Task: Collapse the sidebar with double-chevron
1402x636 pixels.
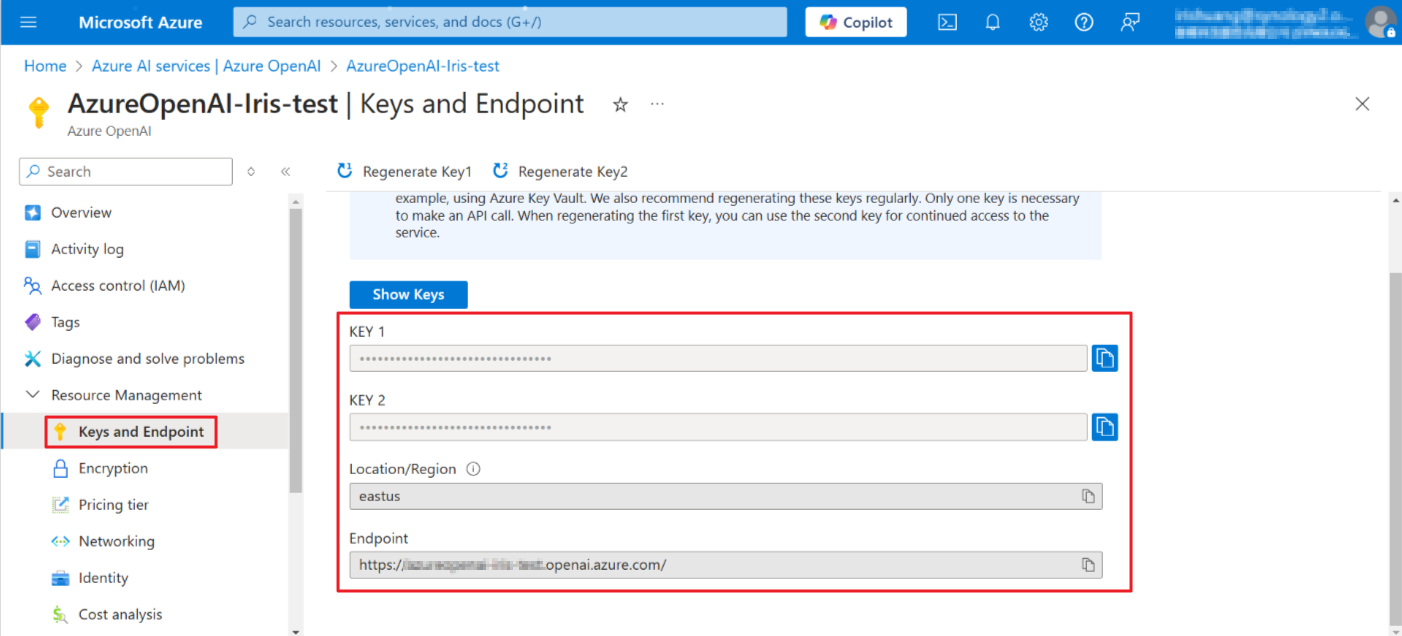Action: point(285,171)
